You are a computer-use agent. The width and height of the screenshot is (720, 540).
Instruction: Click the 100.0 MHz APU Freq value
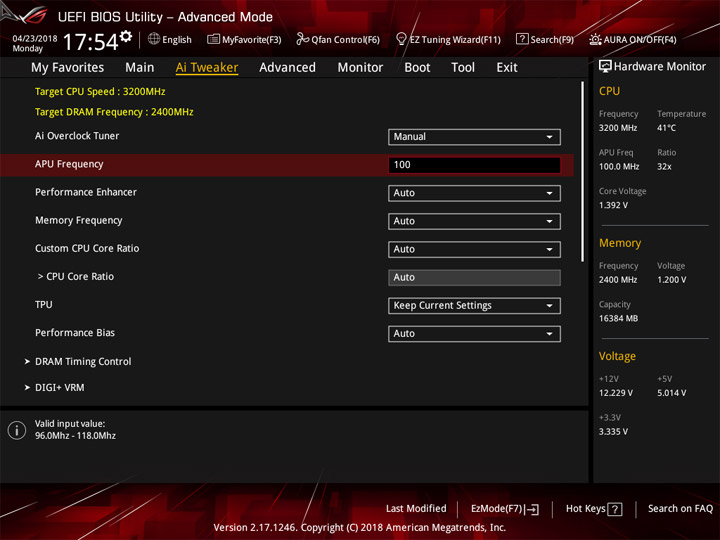[x=619, y=166]
